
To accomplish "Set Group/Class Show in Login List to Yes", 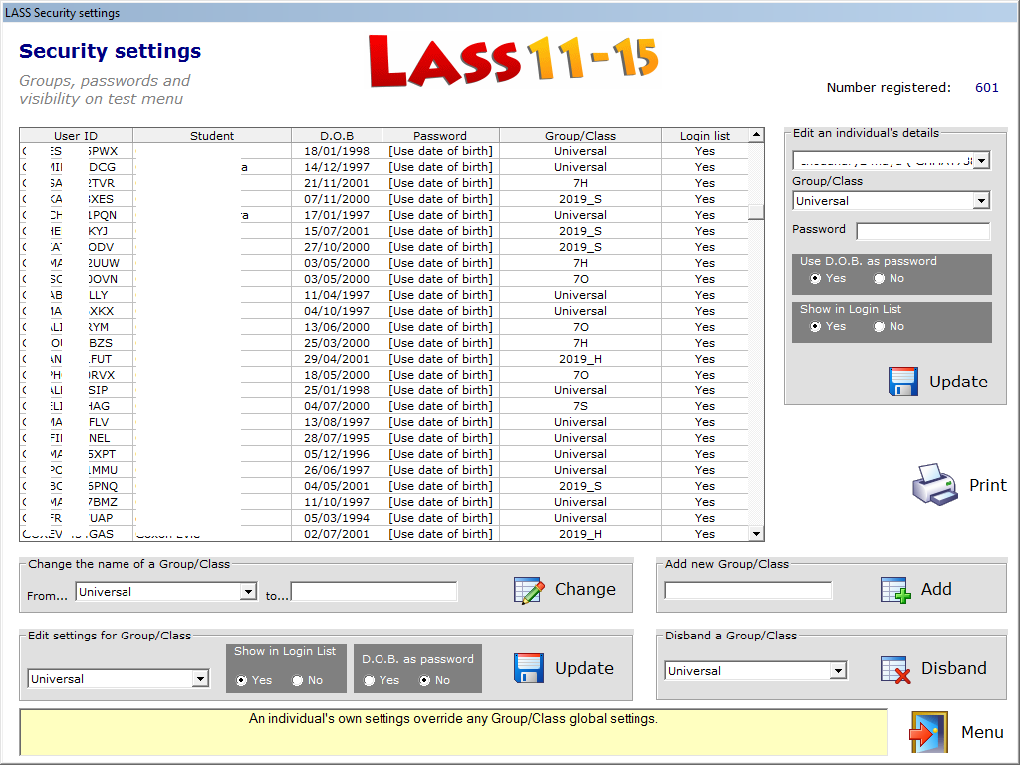I will pos(241,680).
